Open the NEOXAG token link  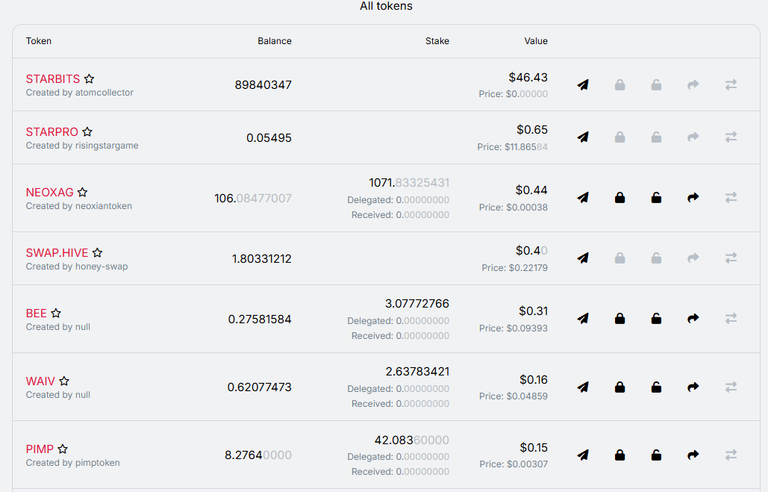(x=49, y=192)
